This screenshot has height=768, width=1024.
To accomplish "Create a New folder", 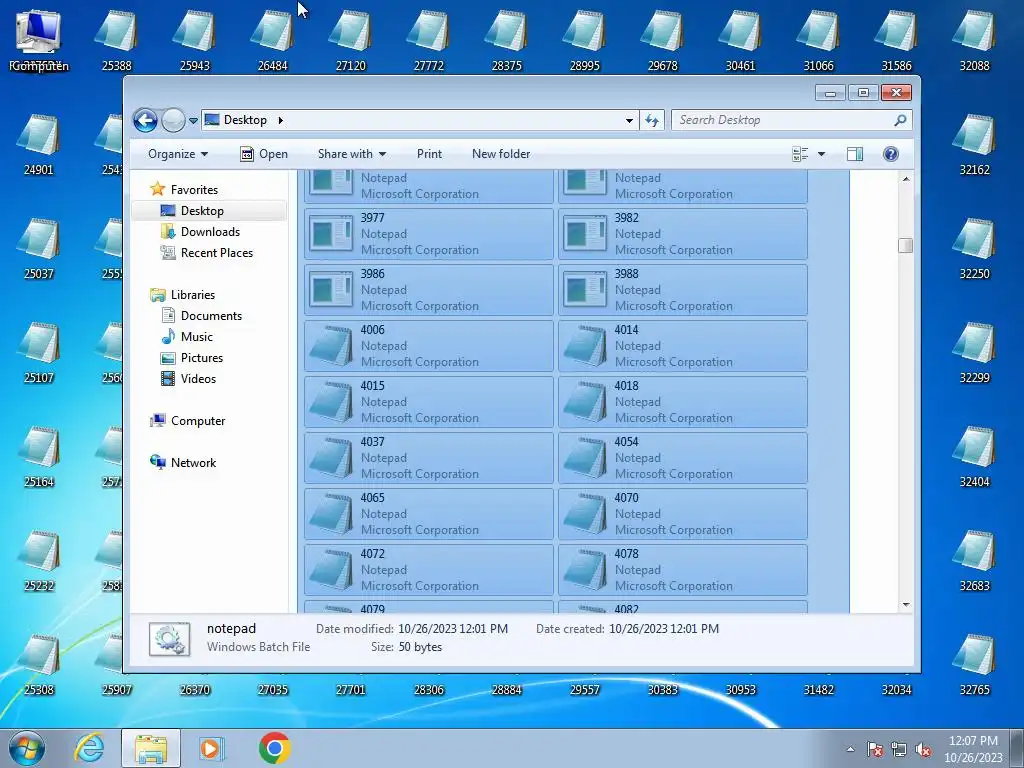I will [x=501, y=154].
